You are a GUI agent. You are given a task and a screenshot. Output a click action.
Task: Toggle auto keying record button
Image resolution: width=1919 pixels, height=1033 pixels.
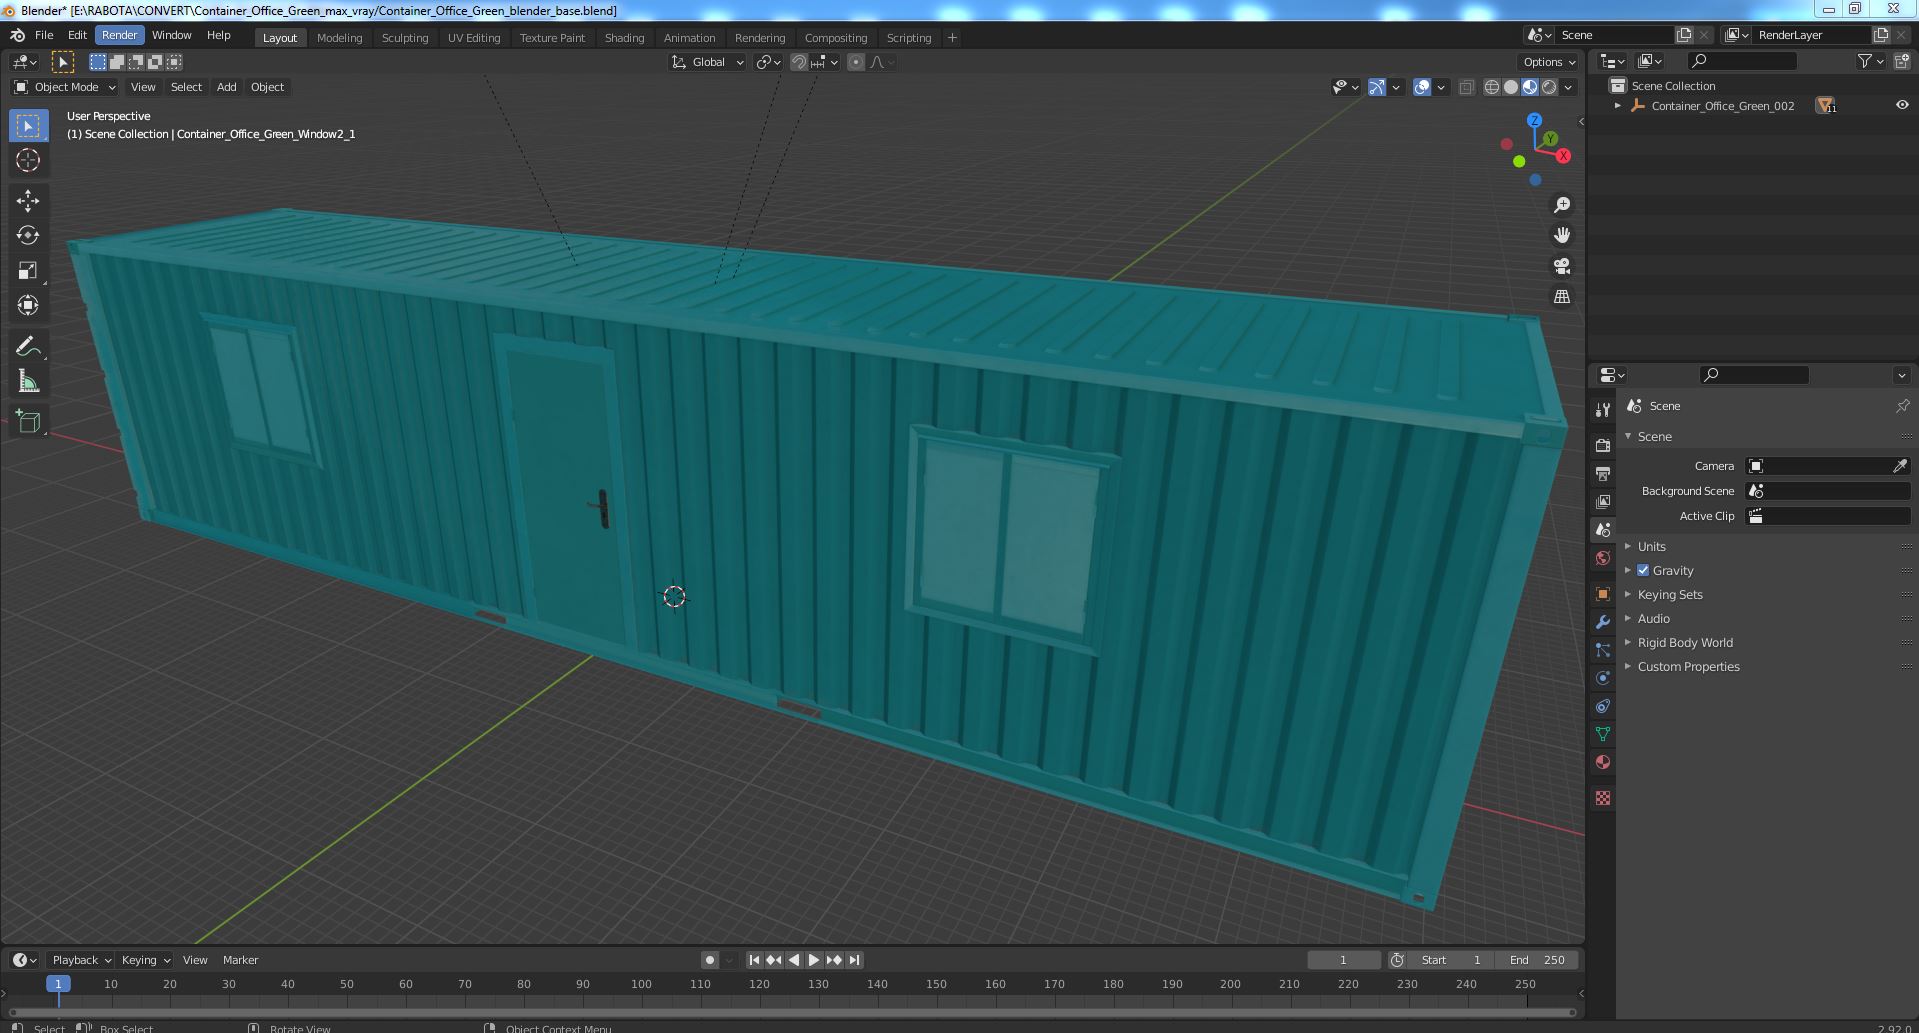coord(710,960)
